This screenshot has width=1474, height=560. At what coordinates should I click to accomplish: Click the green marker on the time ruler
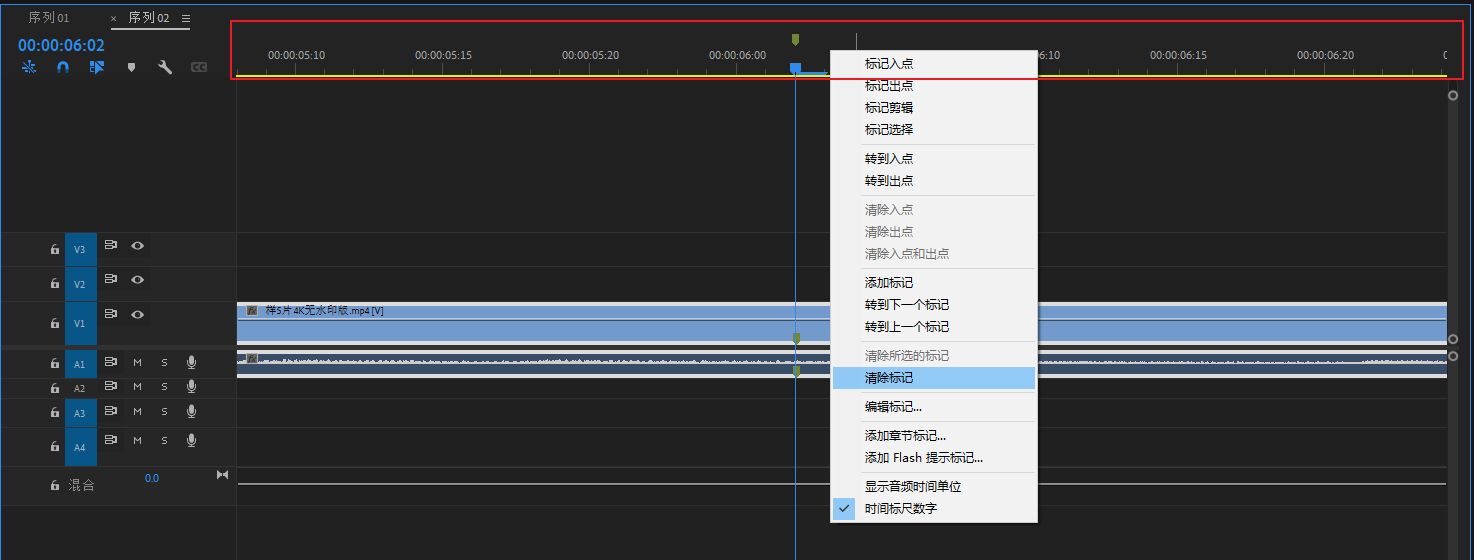point(795,39)
